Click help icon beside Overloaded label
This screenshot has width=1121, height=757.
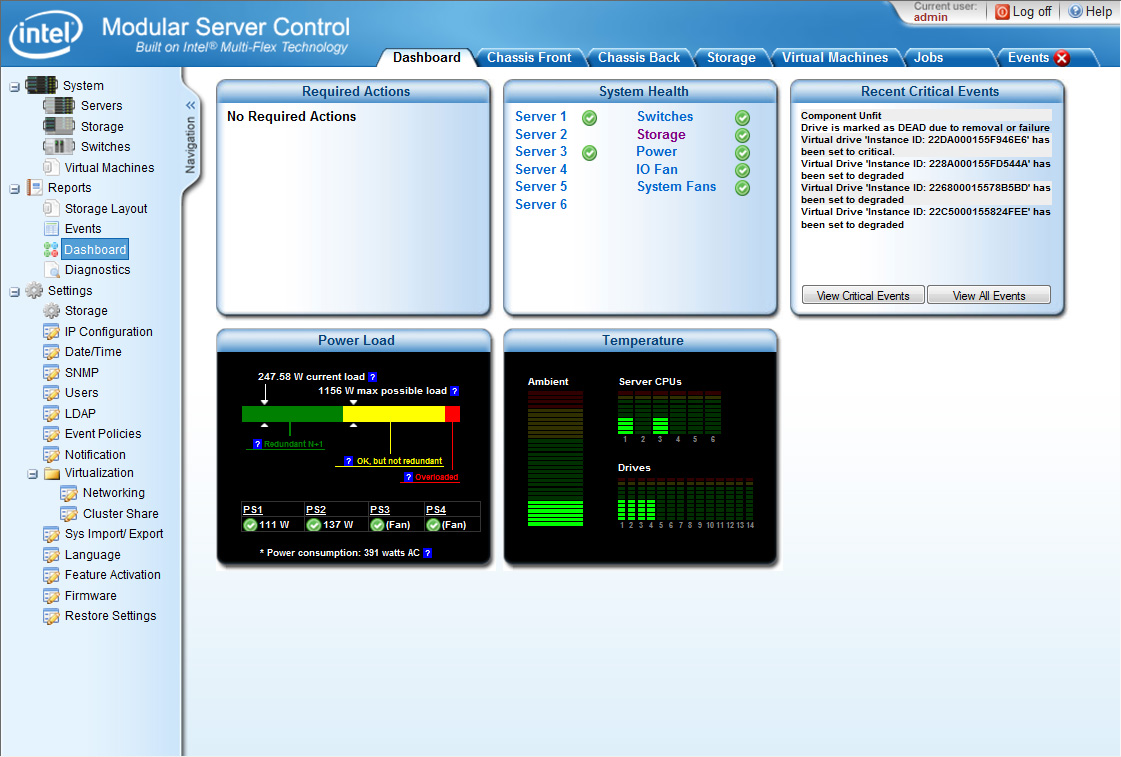[408, 477]
